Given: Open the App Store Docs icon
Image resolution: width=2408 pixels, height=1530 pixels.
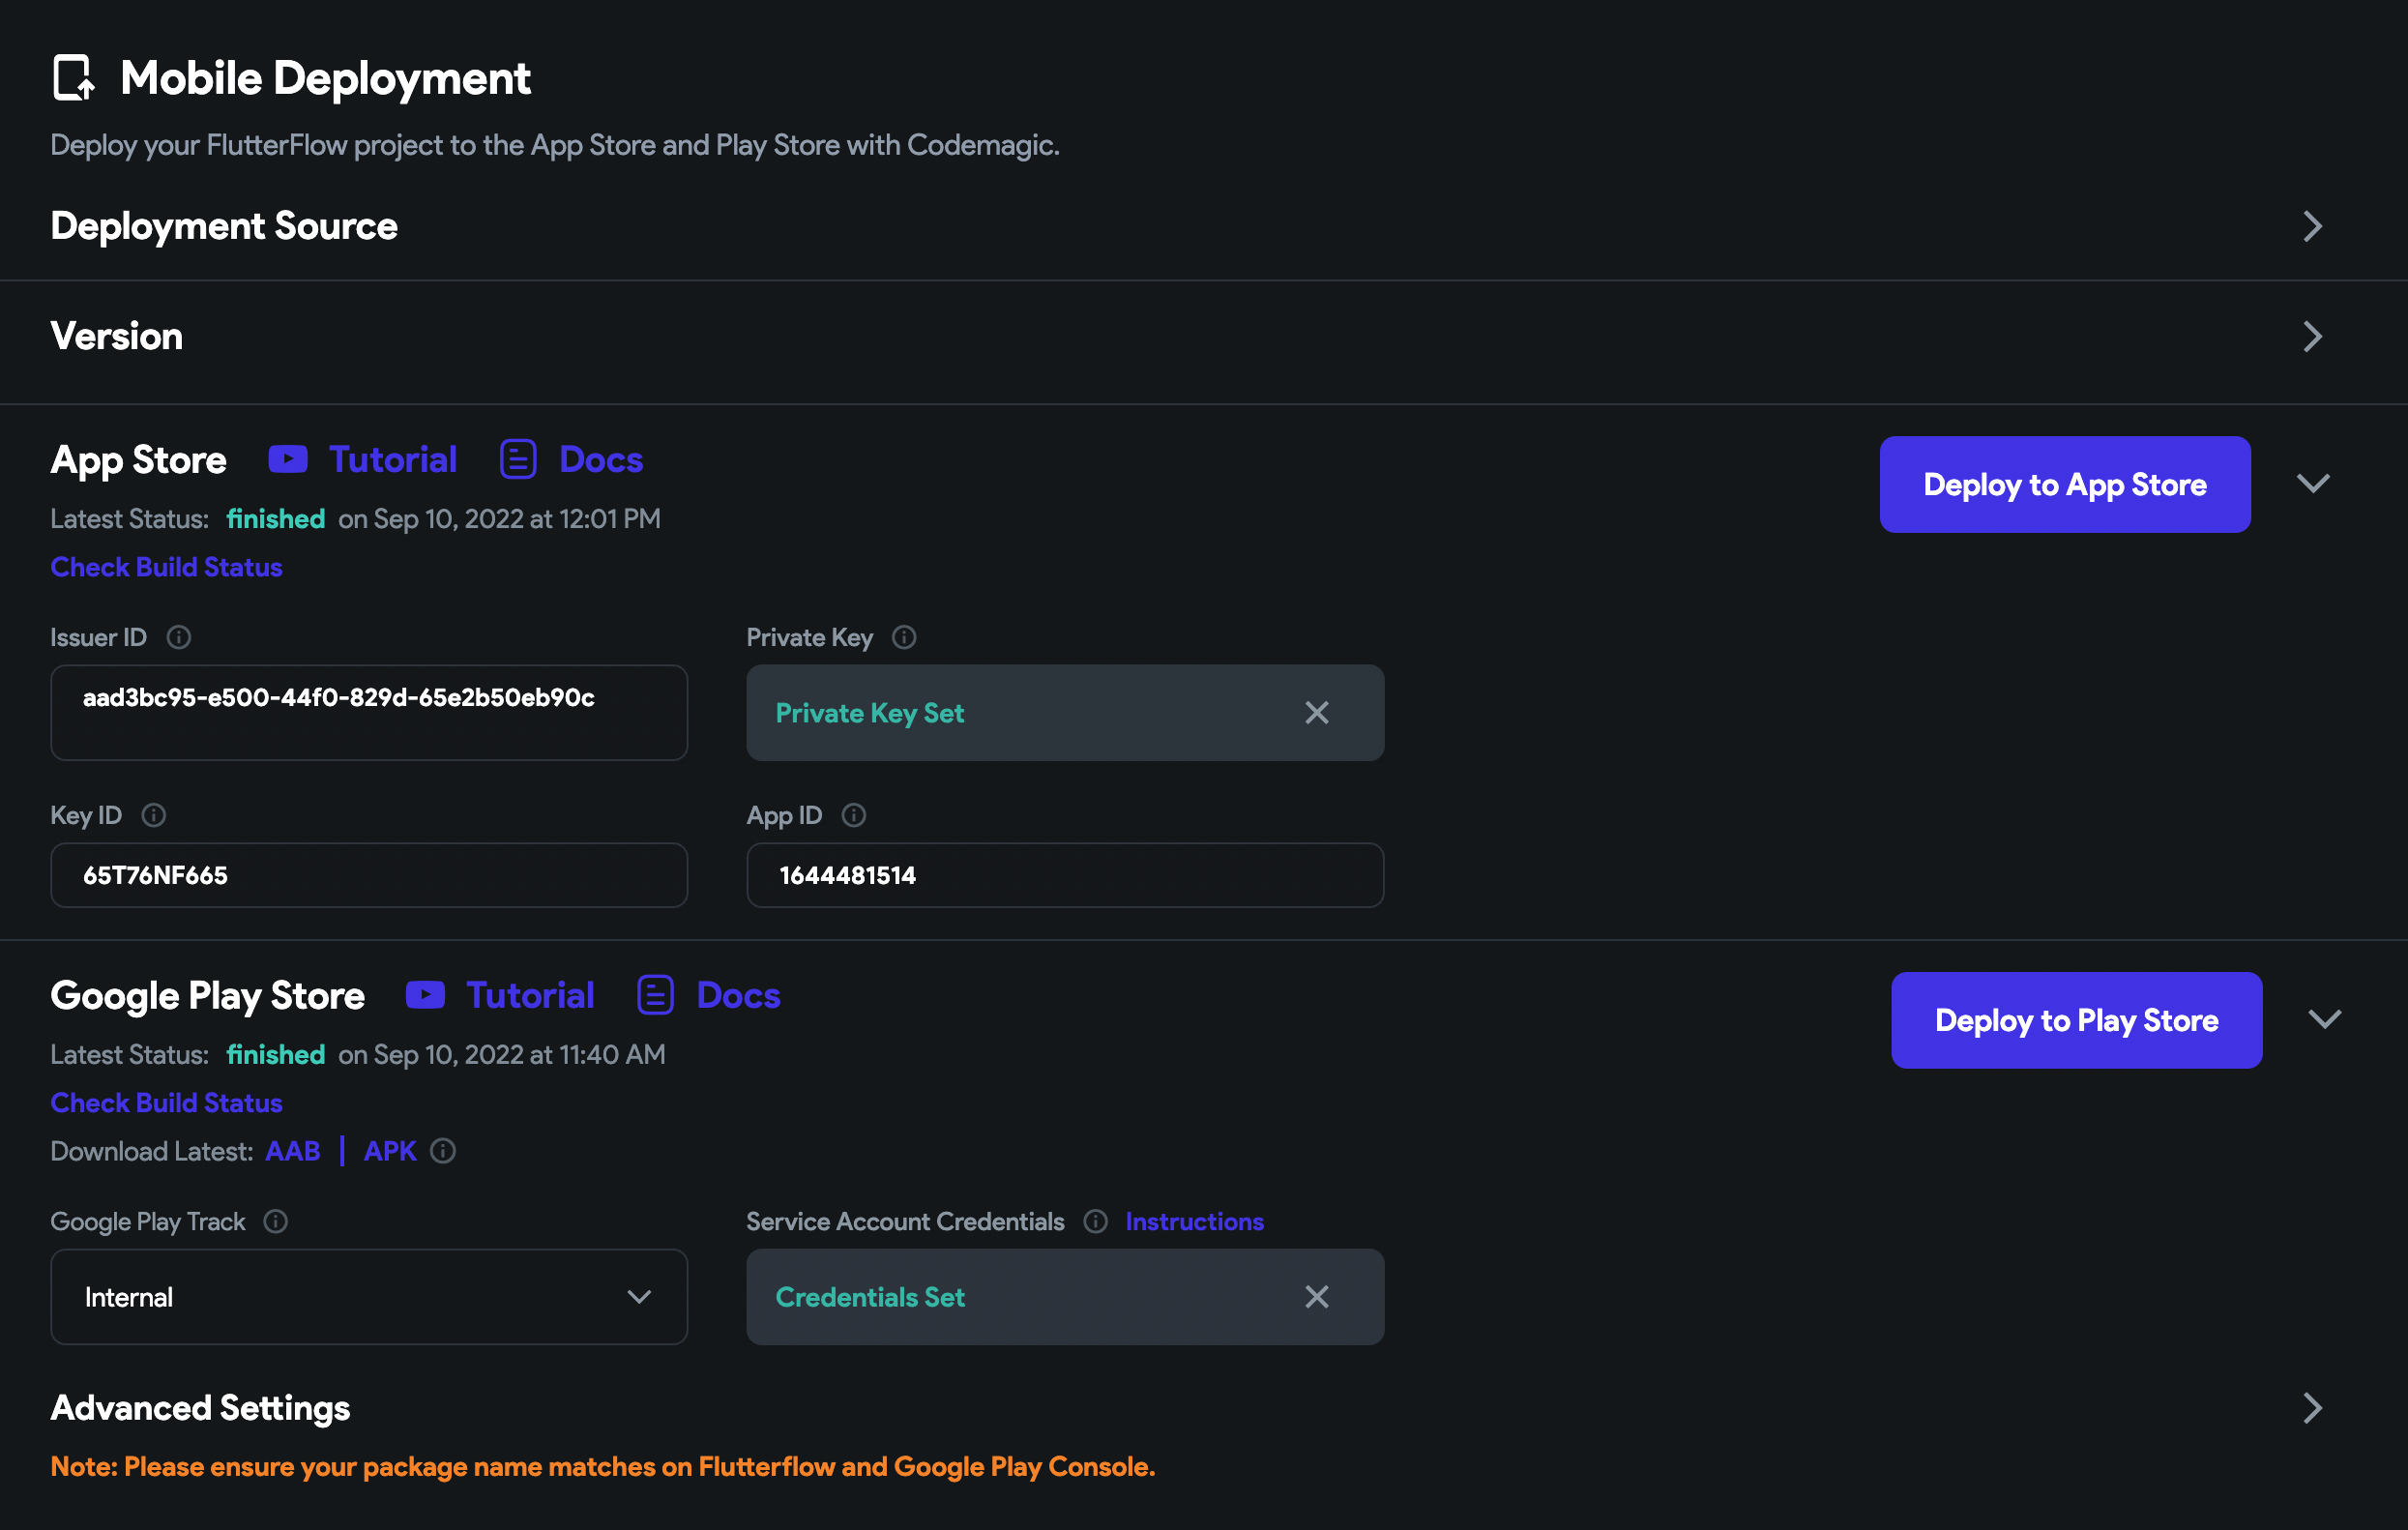Looking at the screenshot, I should pos(517,458).
